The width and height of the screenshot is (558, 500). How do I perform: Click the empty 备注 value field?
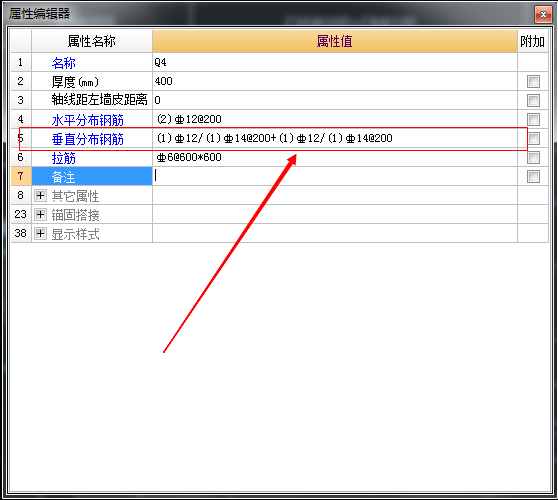[x=335, y=176]
